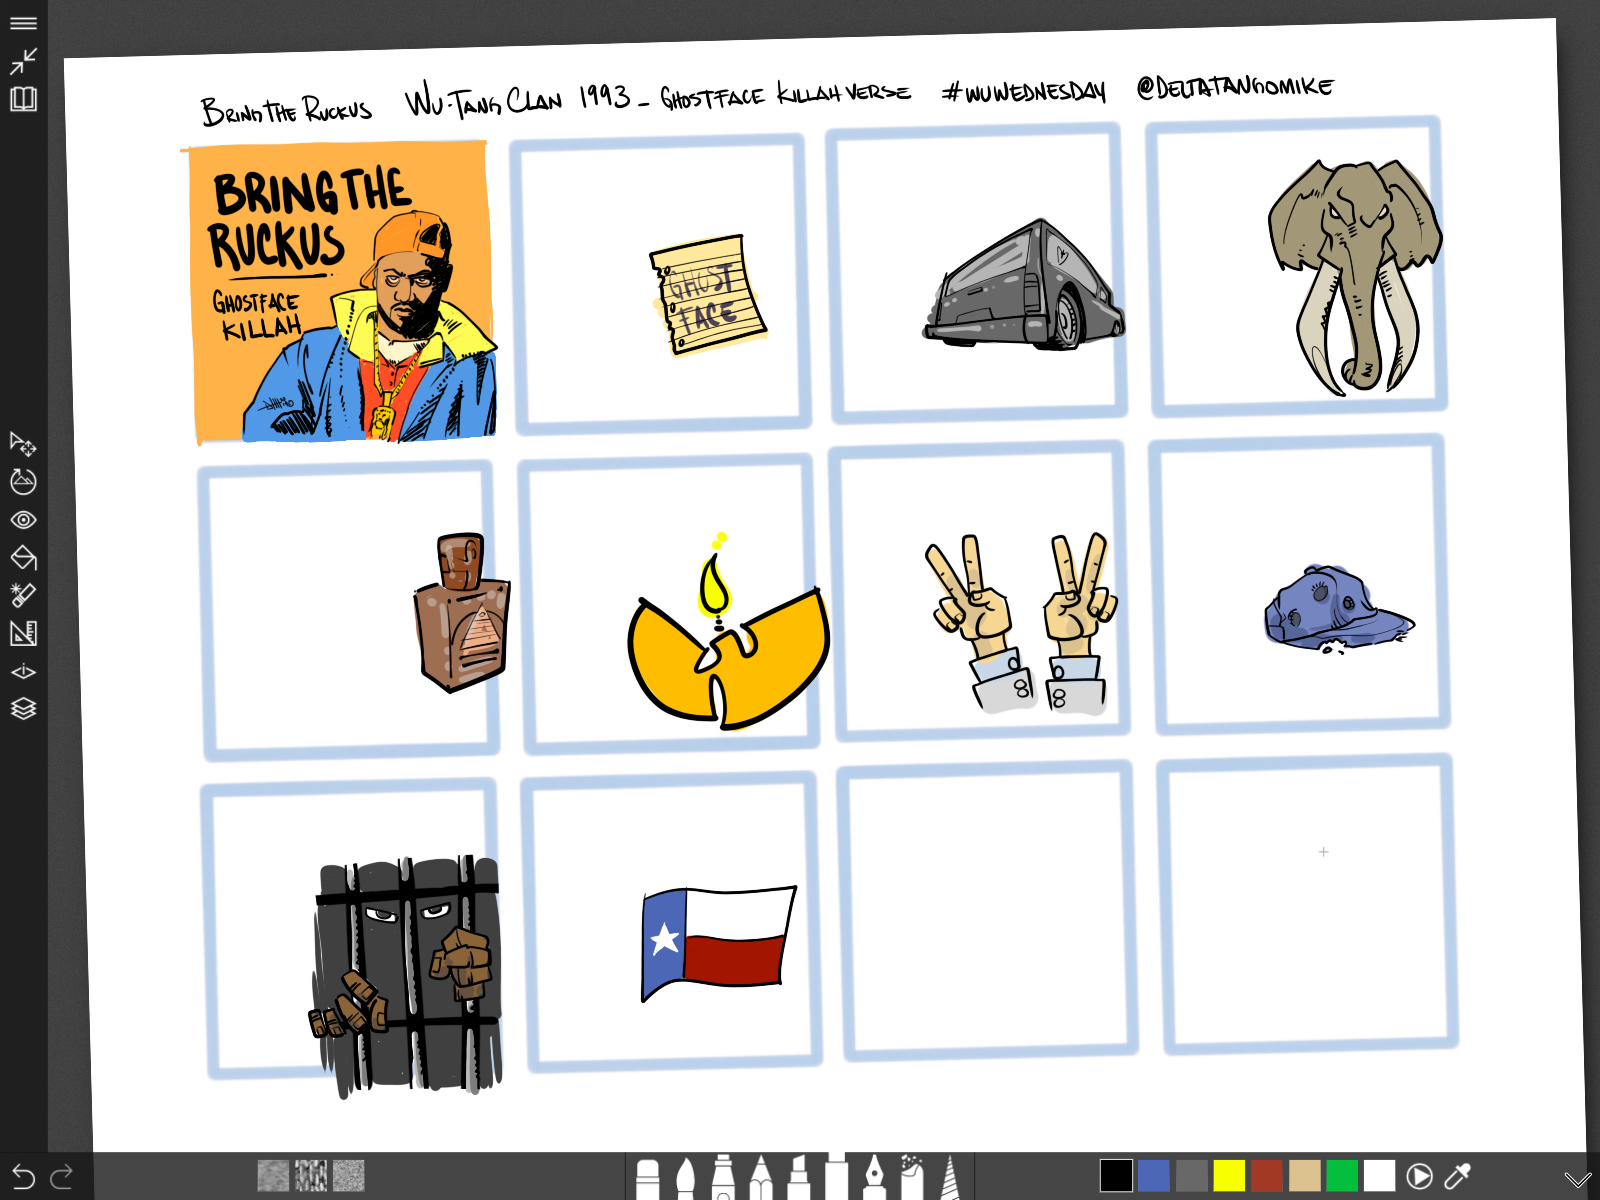
Task: Tap the yellow Wu-Tang logo drawing
Action: [x=728, y=630]
